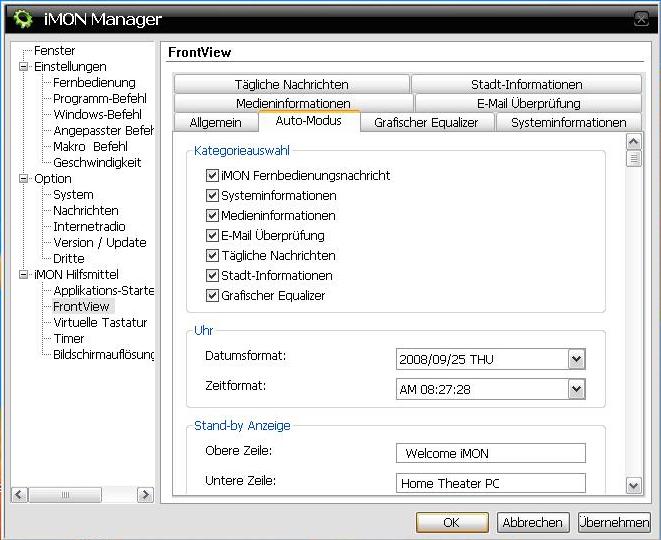661x540 pixels.
Task: Select the Auto-Modus tab
Action: (x=309, y=121)
